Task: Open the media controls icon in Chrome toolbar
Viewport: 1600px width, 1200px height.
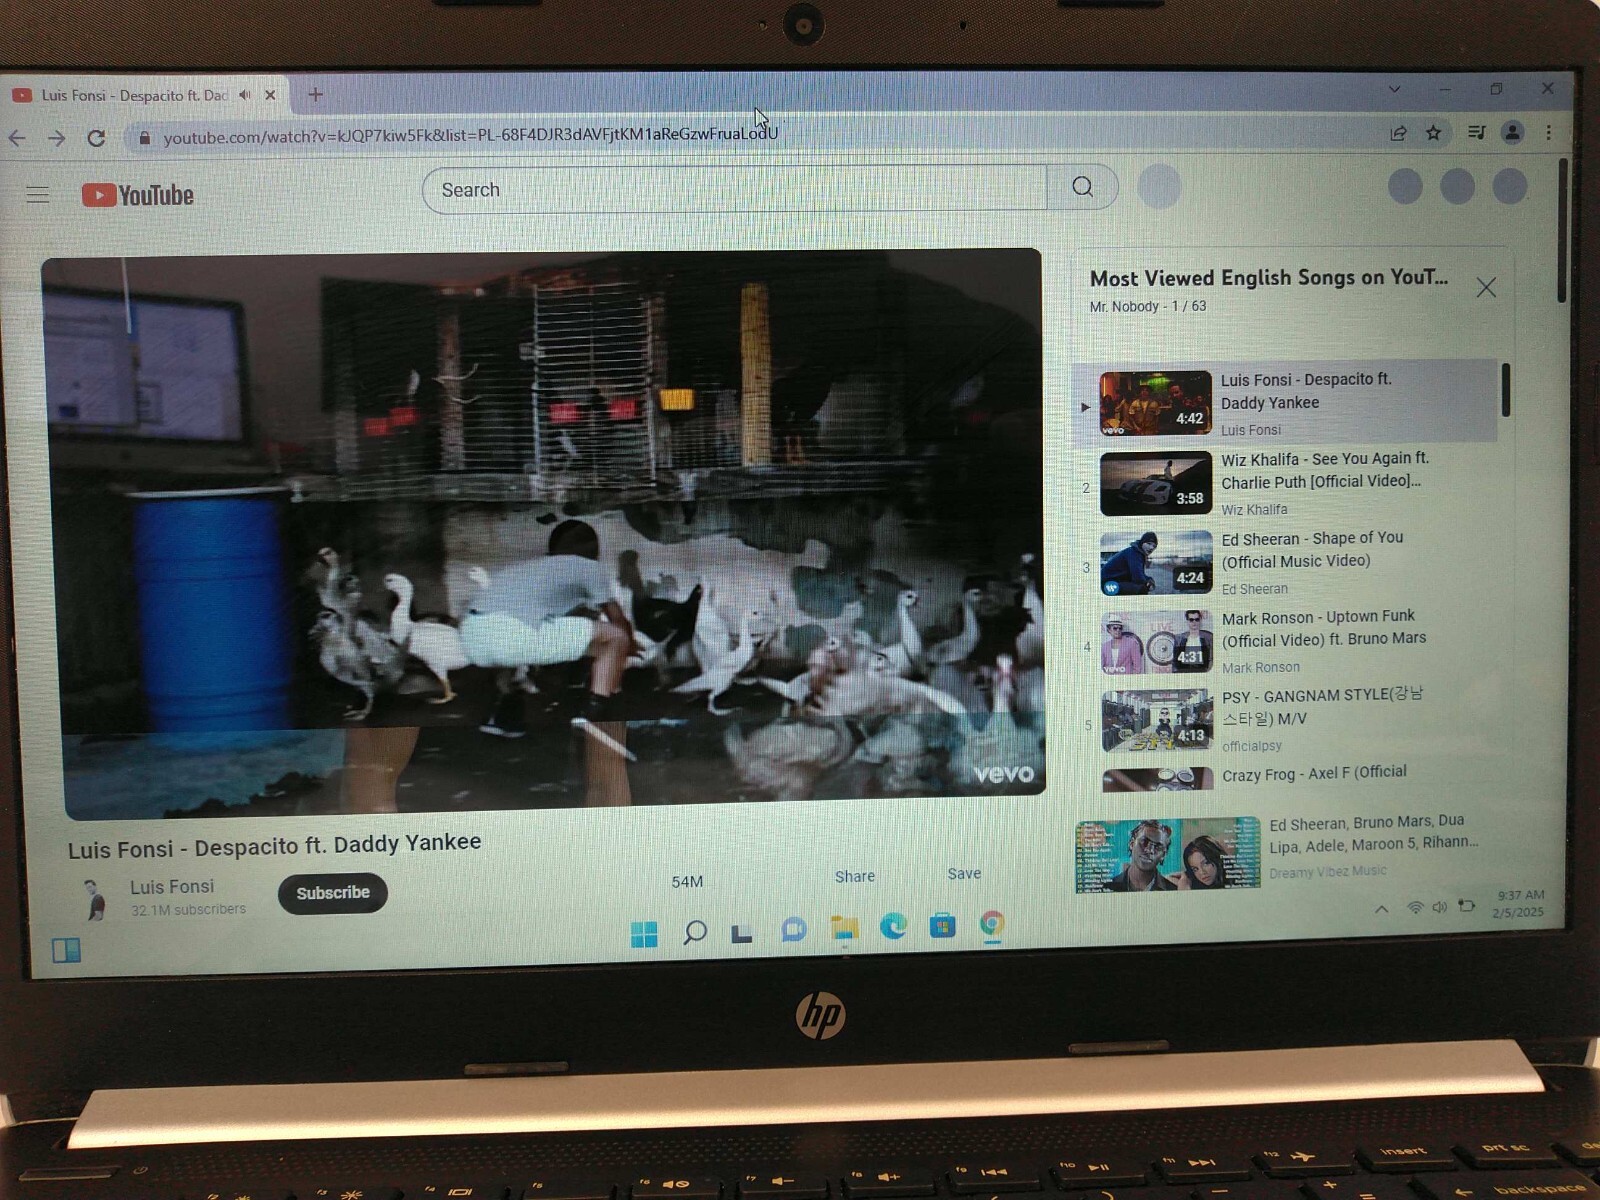Action: coord(1476,132)
